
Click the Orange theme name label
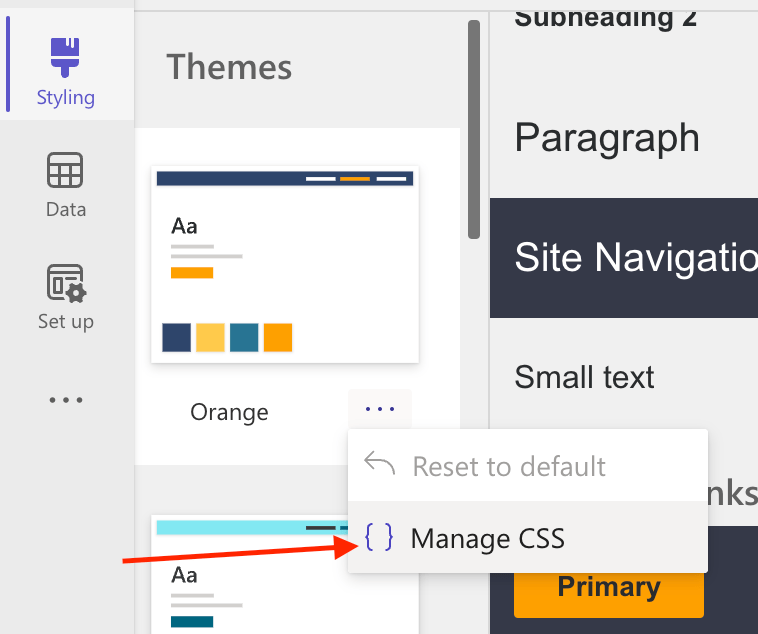coord(229,412)
